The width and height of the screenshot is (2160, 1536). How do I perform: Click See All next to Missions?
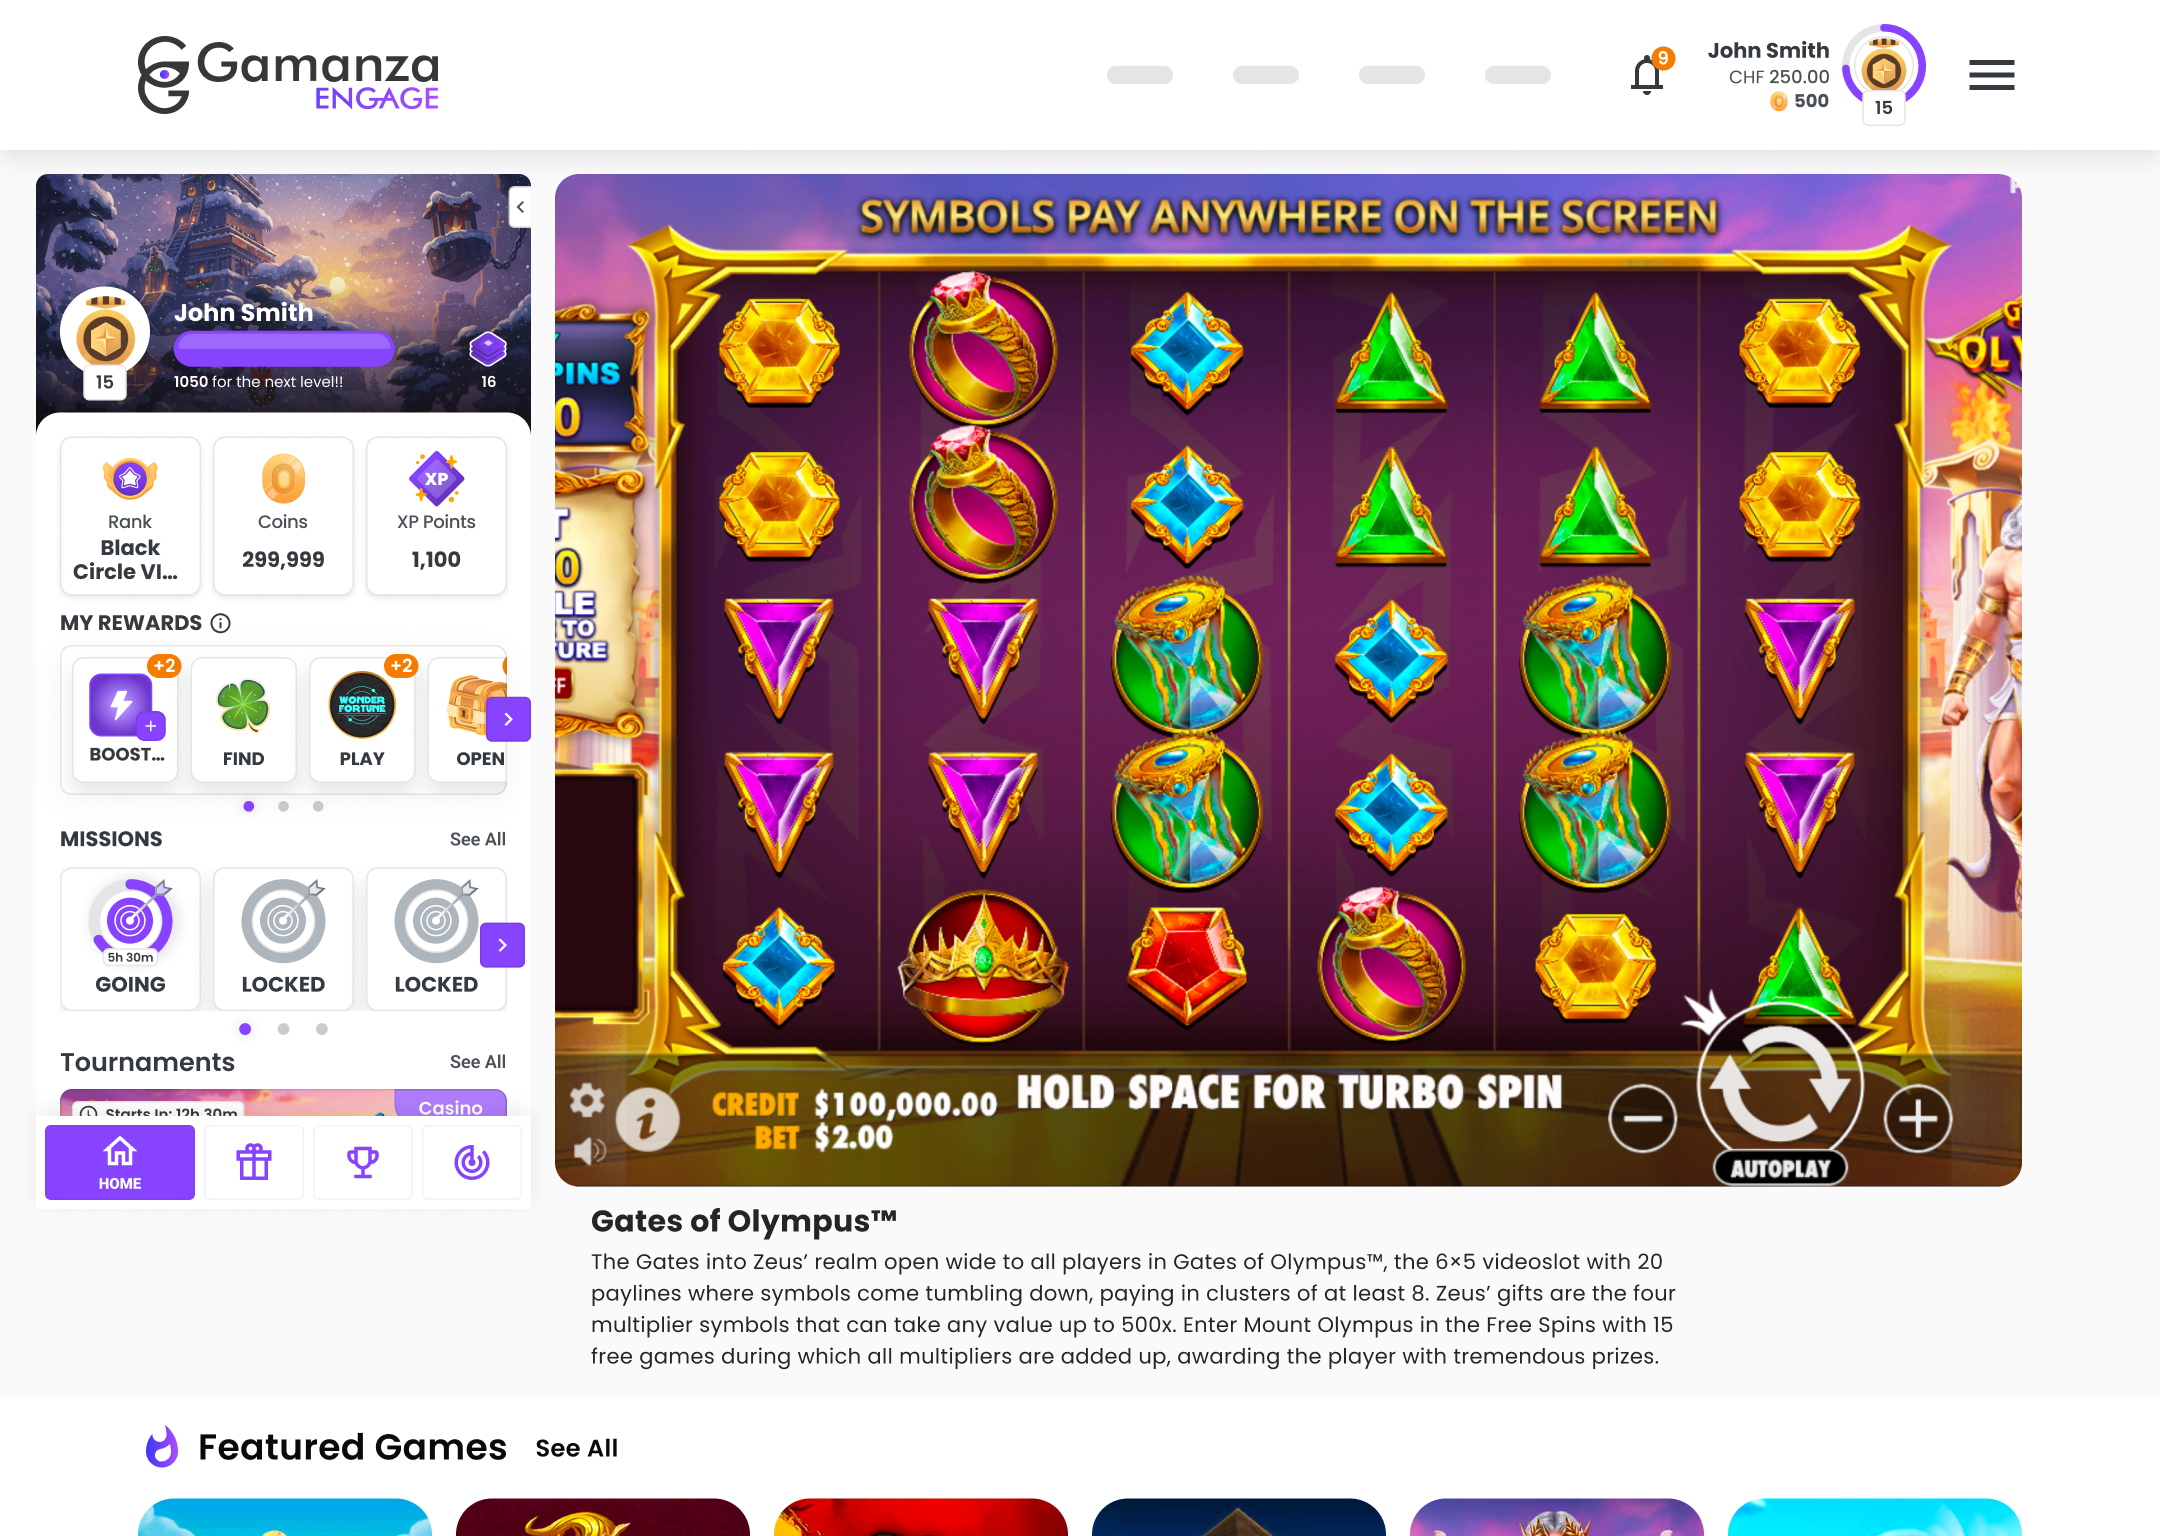tap(478, 839)
